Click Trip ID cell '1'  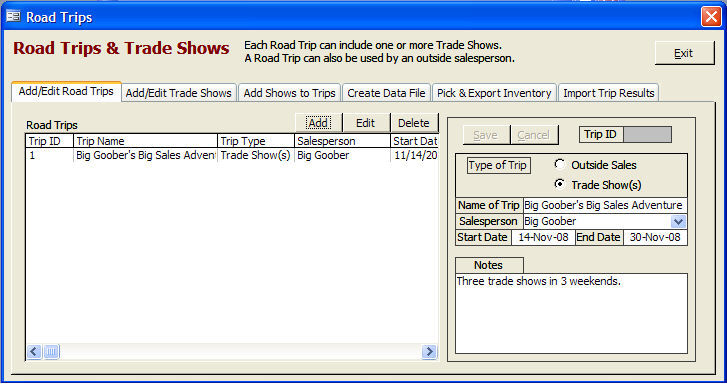50,155
